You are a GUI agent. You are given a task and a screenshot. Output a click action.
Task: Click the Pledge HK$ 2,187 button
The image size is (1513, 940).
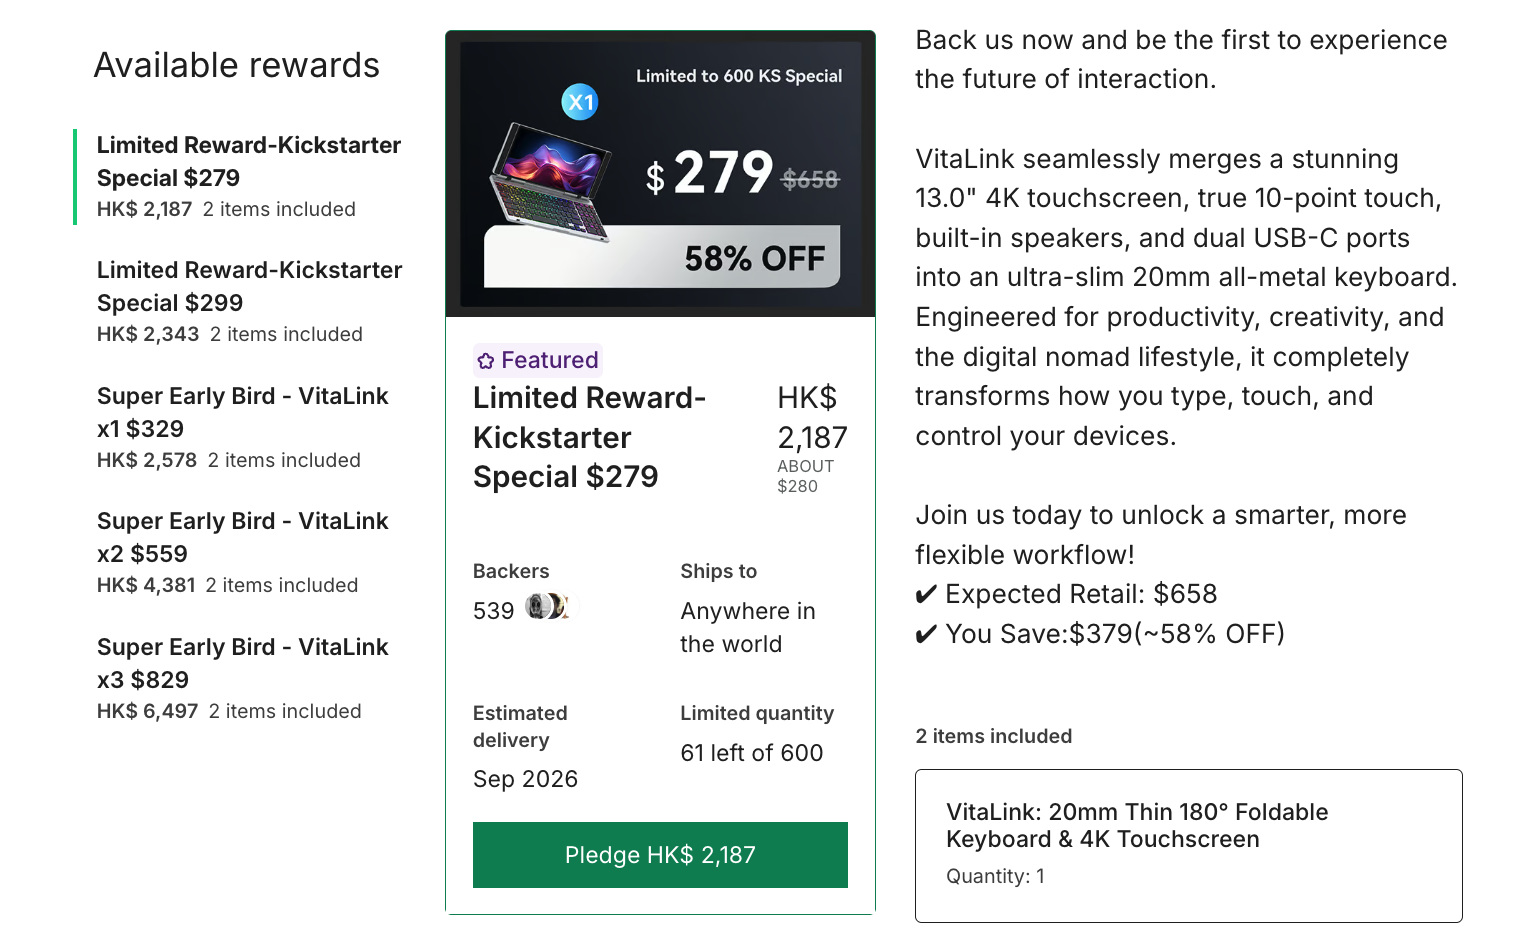coord(660,855)
